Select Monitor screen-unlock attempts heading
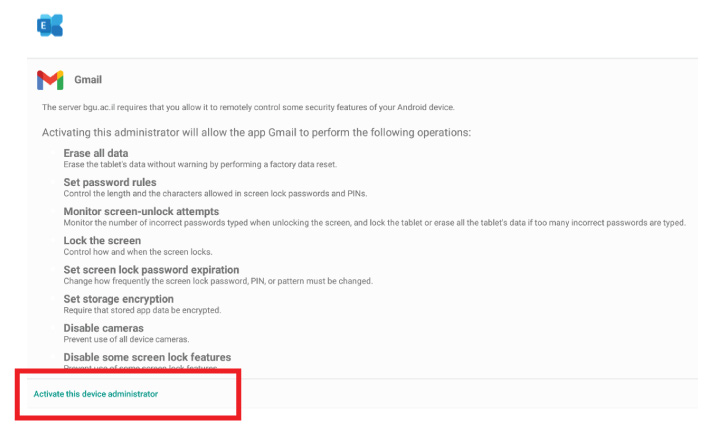The image size is (721, 433). point(141,211)
